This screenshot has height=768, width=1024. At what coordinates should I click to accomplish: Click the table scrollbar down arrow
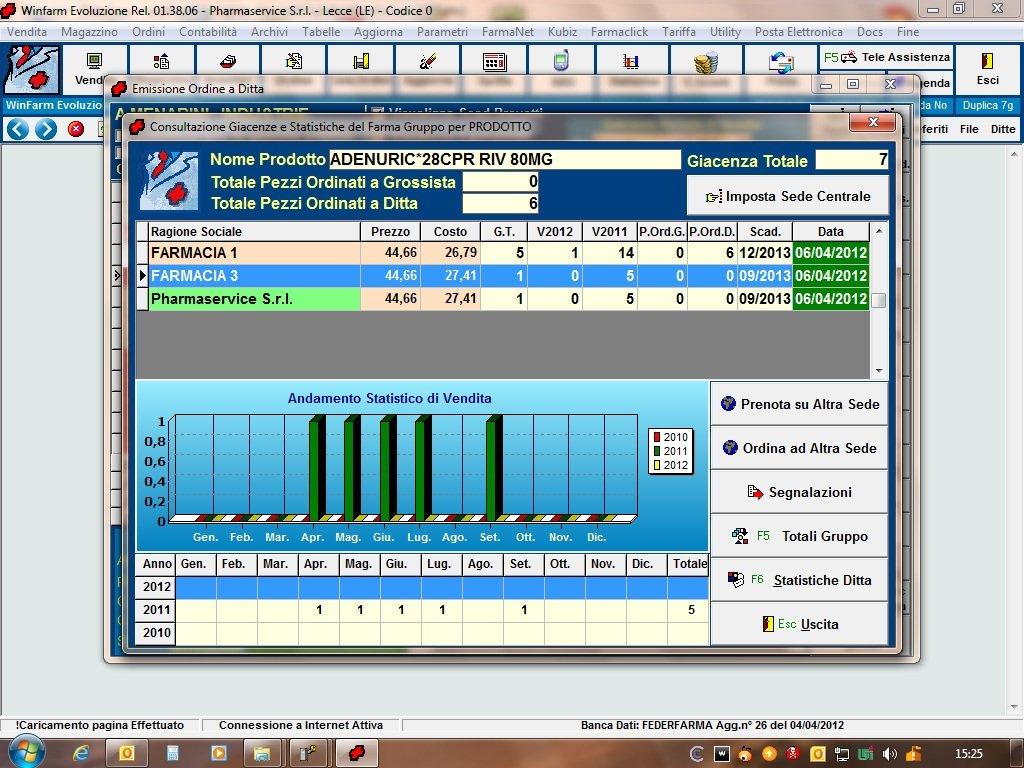[879, 371]
